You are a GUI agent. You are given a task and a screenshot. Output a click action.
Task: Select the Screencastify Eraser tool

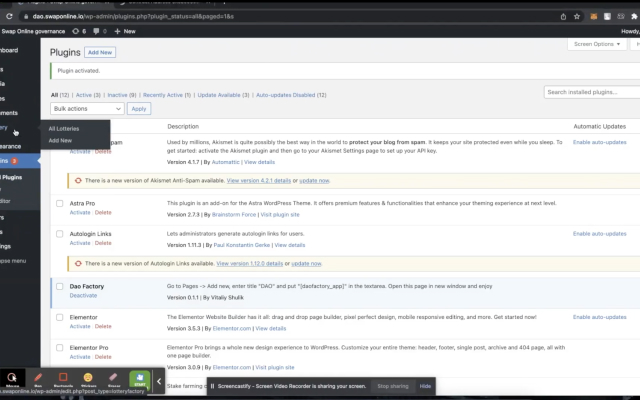pyautogui.click(x=114, y=381)
